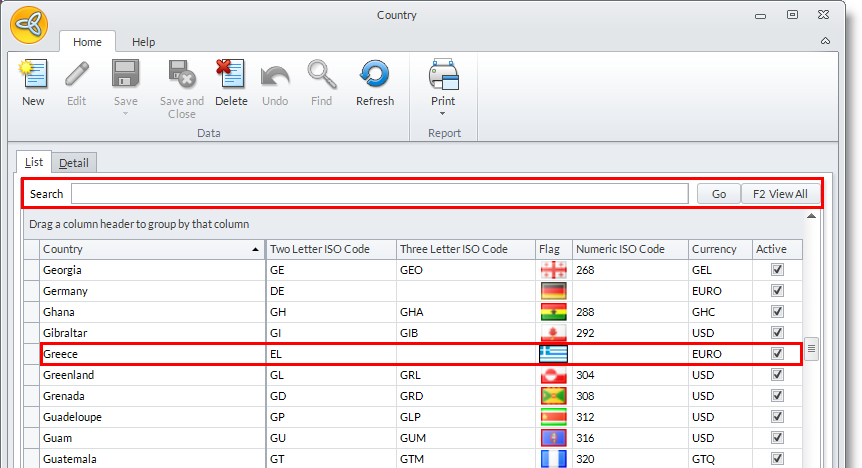862x468 pixels.
Task: Collapse the ribbon using chevron
Action: (x=825, y=41)
